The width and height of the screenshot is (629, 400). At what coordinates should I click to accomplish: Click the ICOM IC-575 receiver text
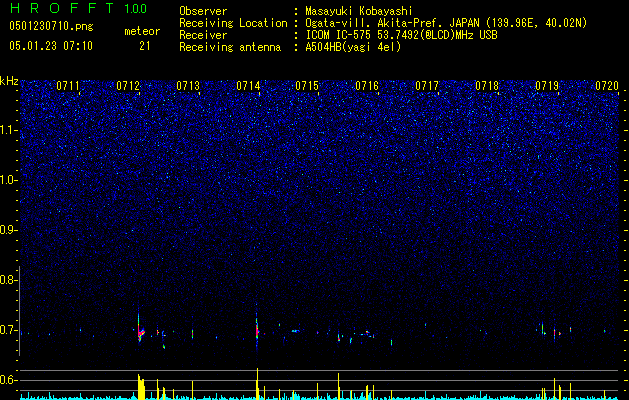point(401,35)
